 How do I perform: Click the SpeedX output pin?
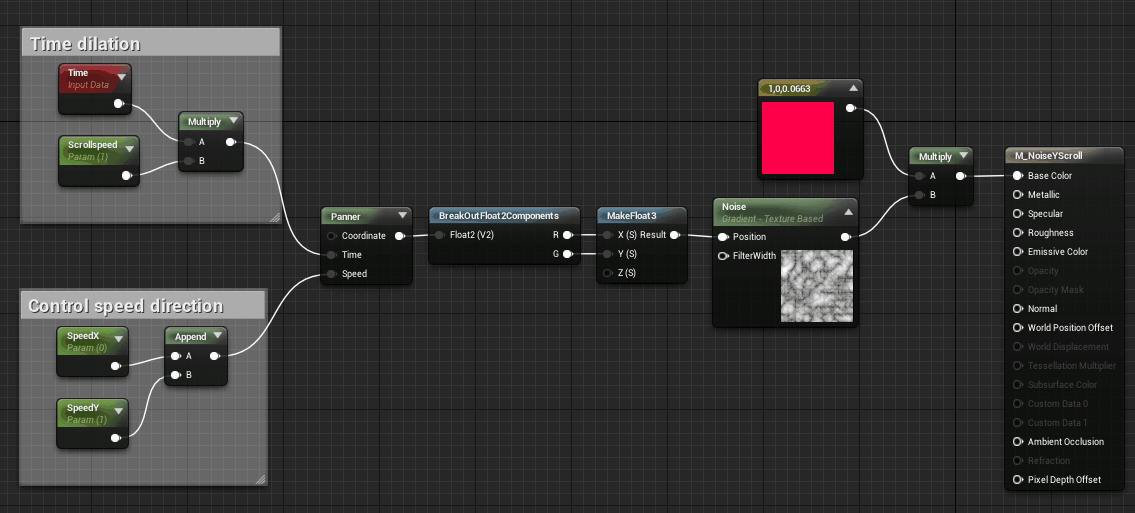[116, 366]
